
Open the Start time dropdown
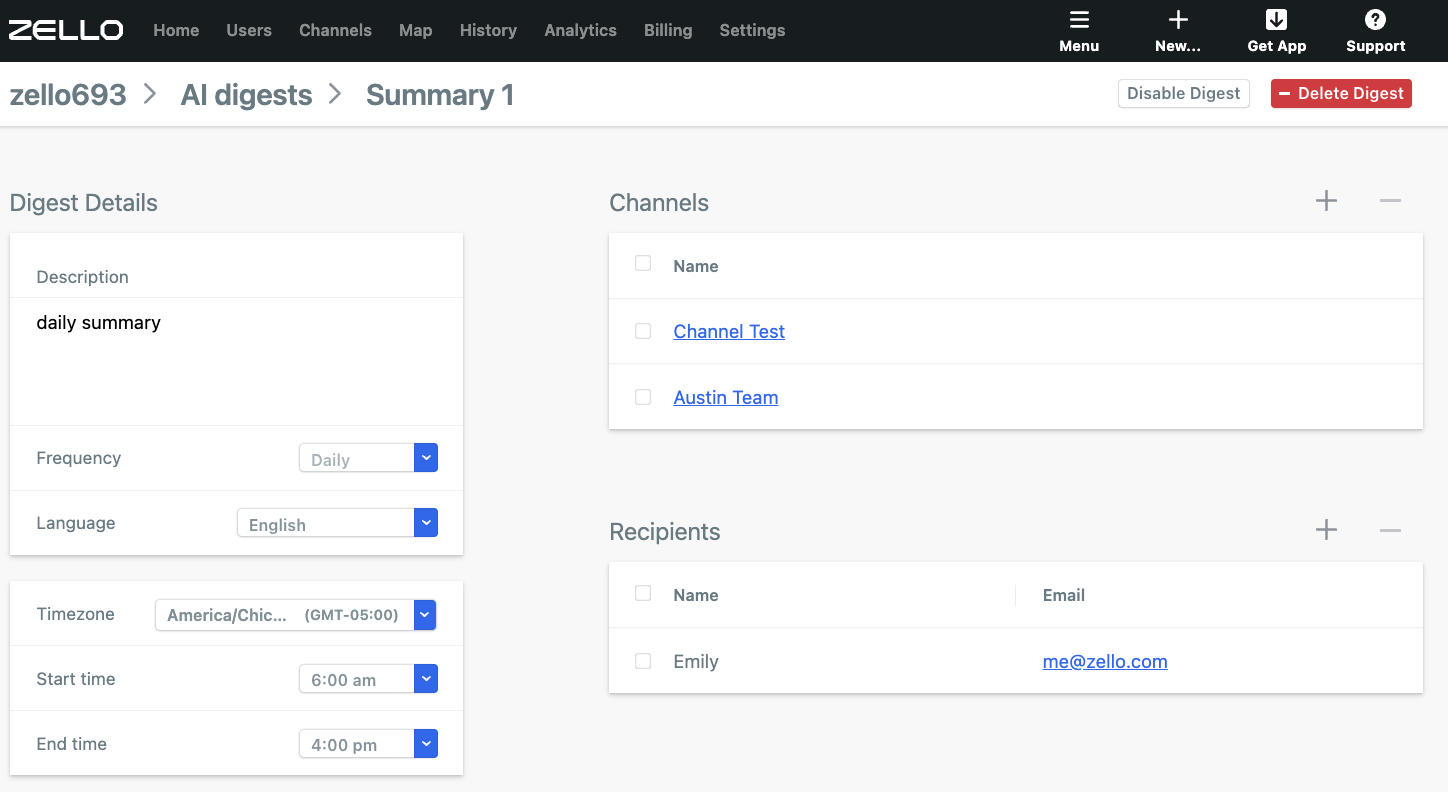(x=368, y=679)
